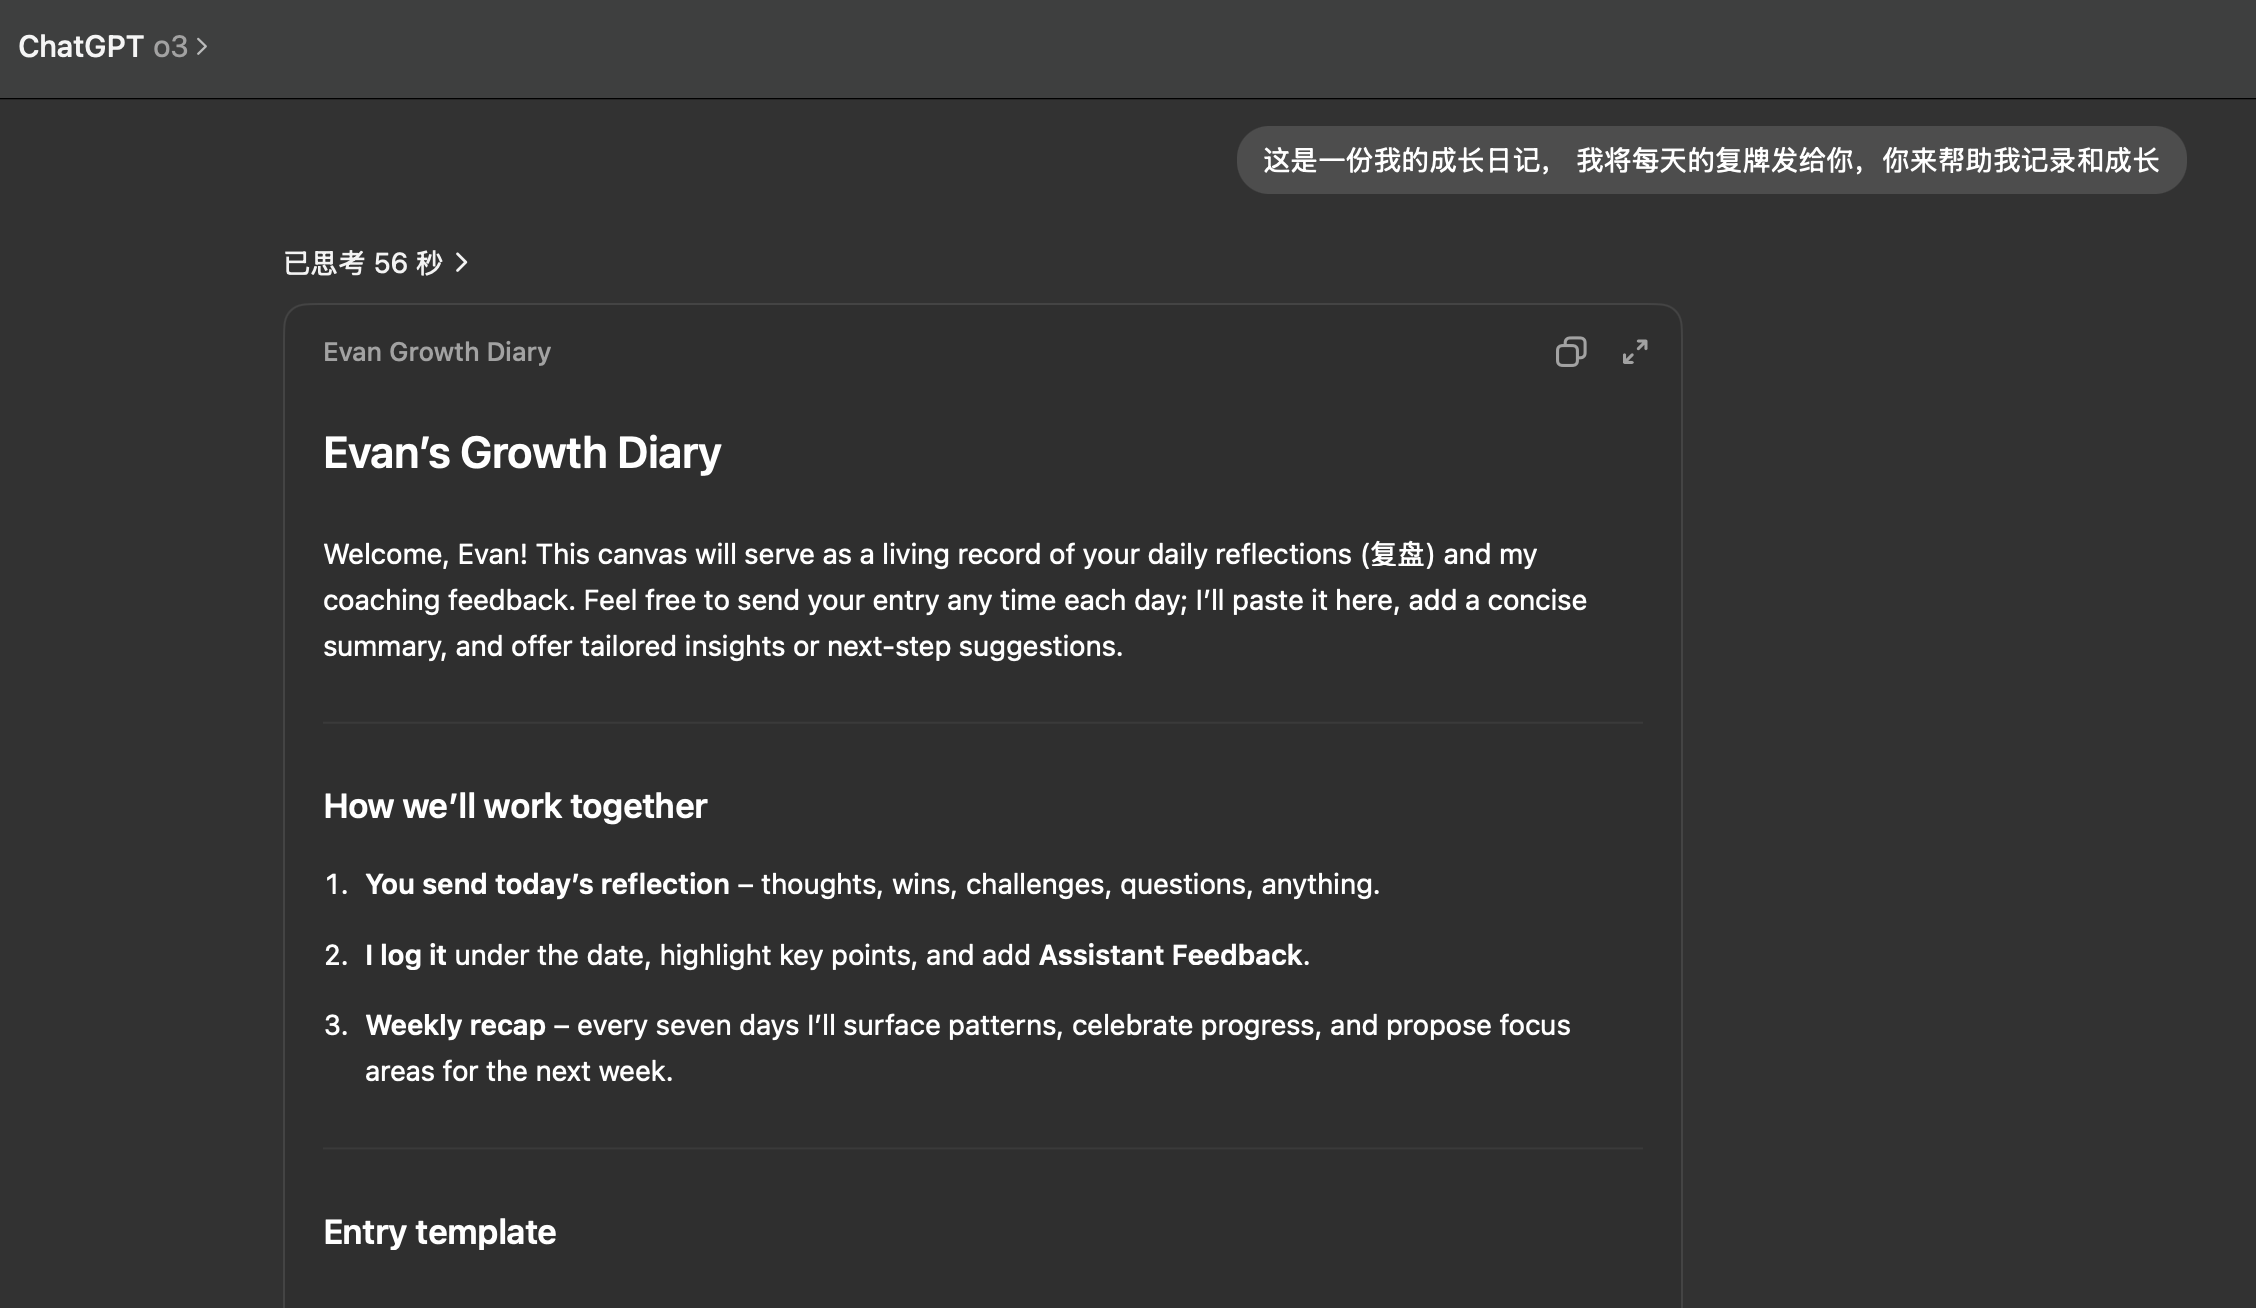Click the "Entry template" heading

439,1232
